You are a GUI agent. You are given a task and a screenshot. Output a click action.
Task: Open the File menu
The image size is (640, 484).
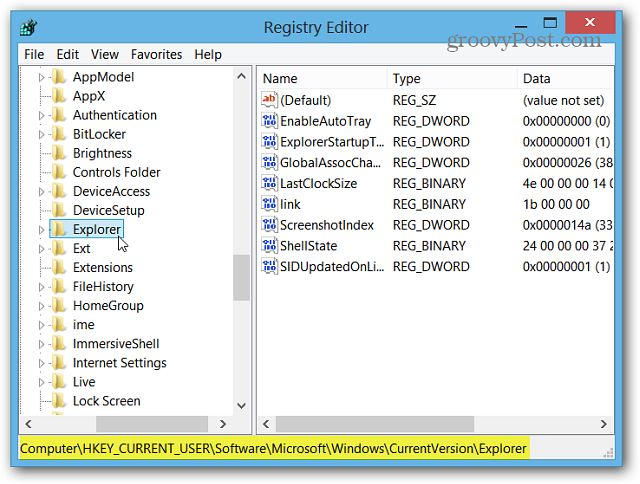tap(34, 54)
